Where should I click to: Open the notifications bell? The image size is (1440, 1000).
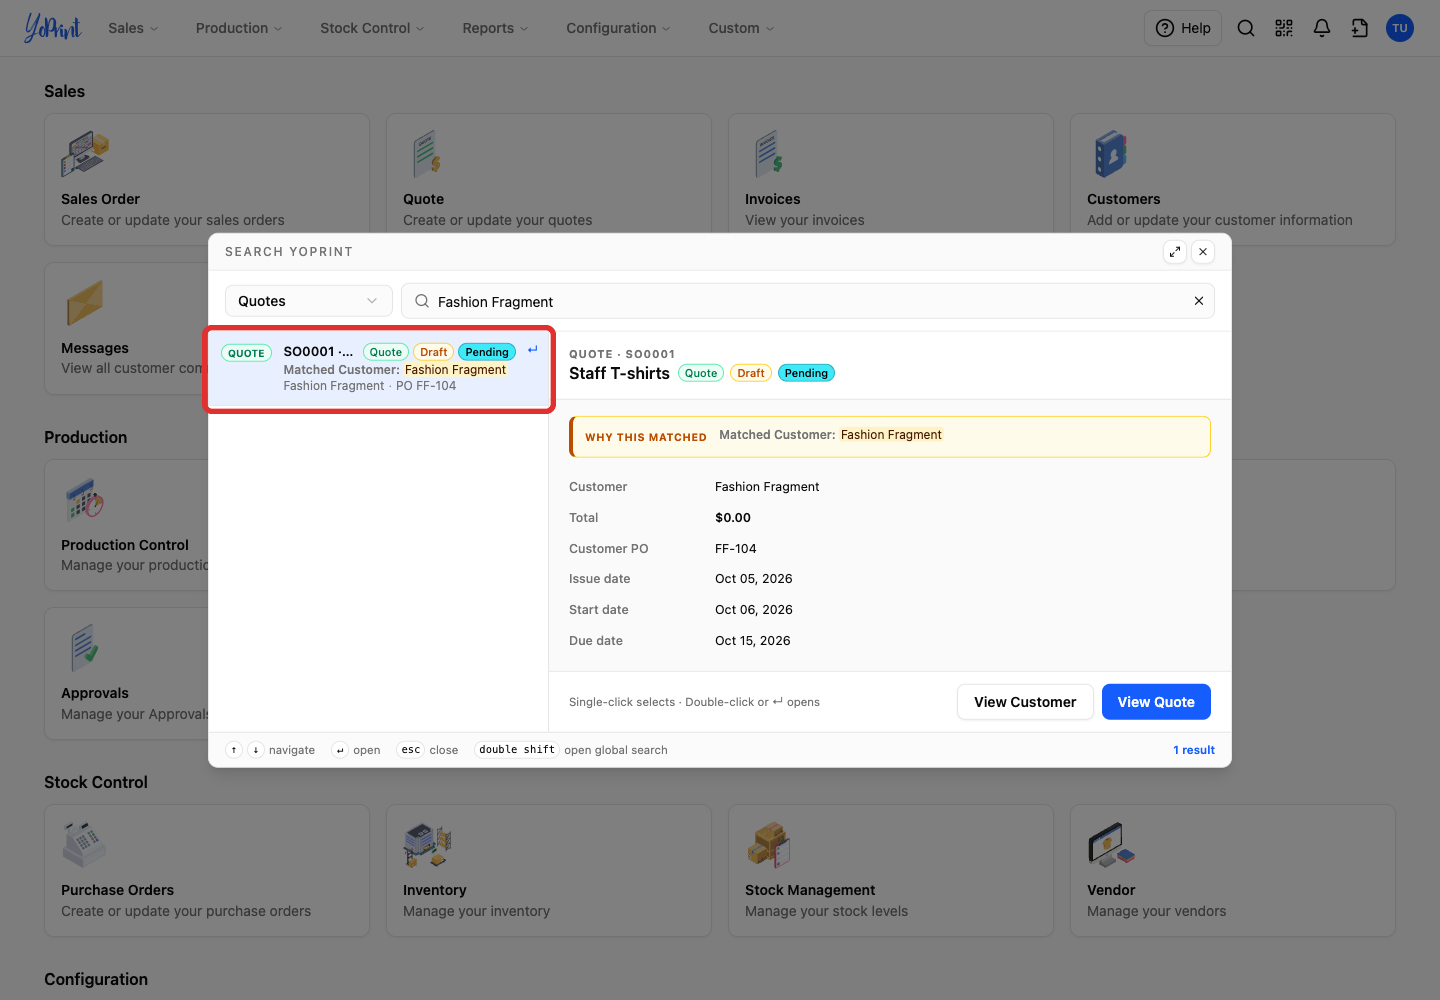point(1322,28)
